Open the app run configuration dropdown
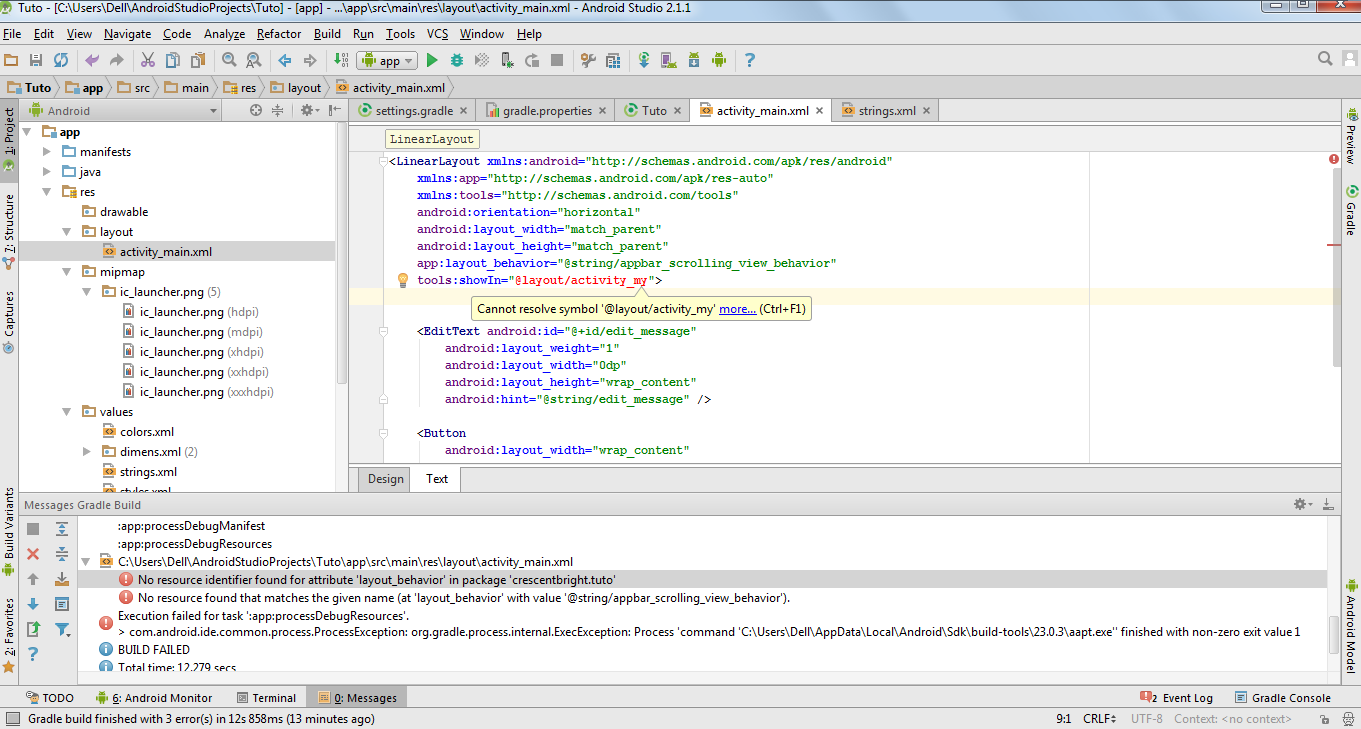The image size is (1361, 729). (387, 60)
